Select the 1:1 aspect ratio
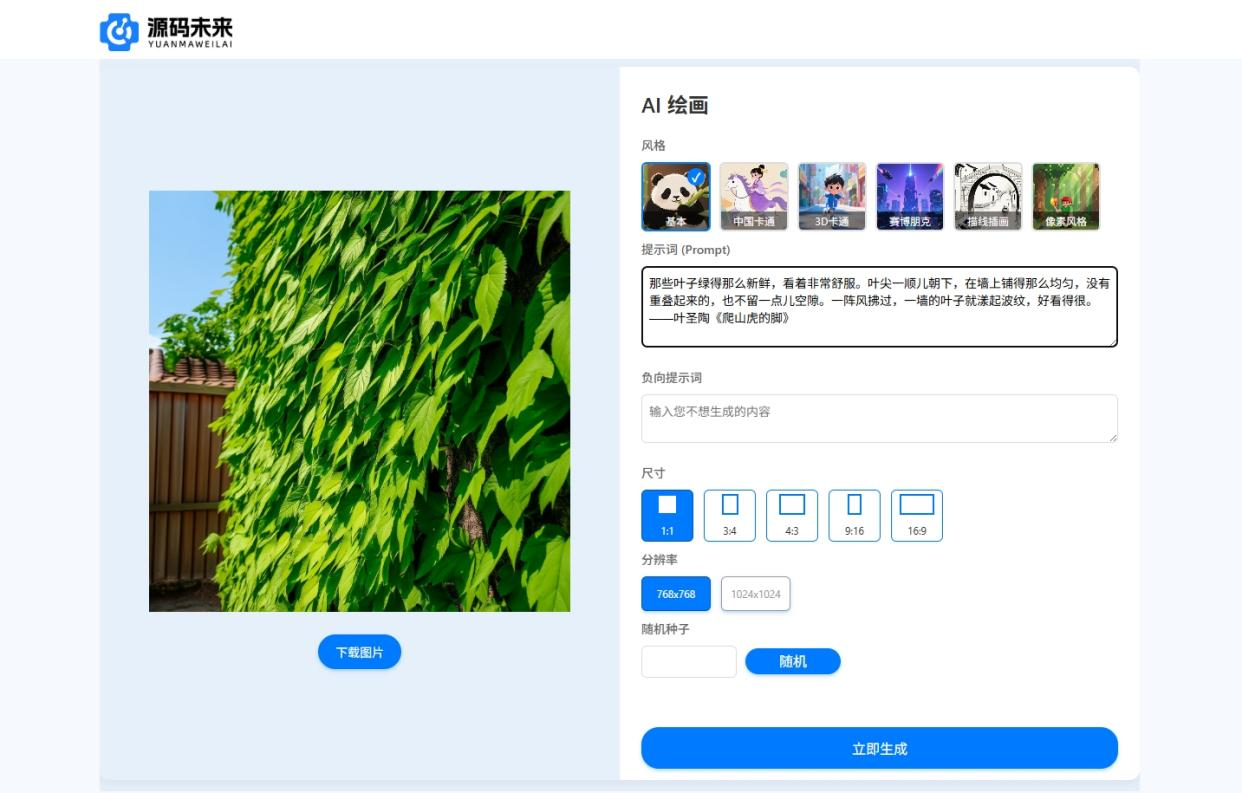 667,515
